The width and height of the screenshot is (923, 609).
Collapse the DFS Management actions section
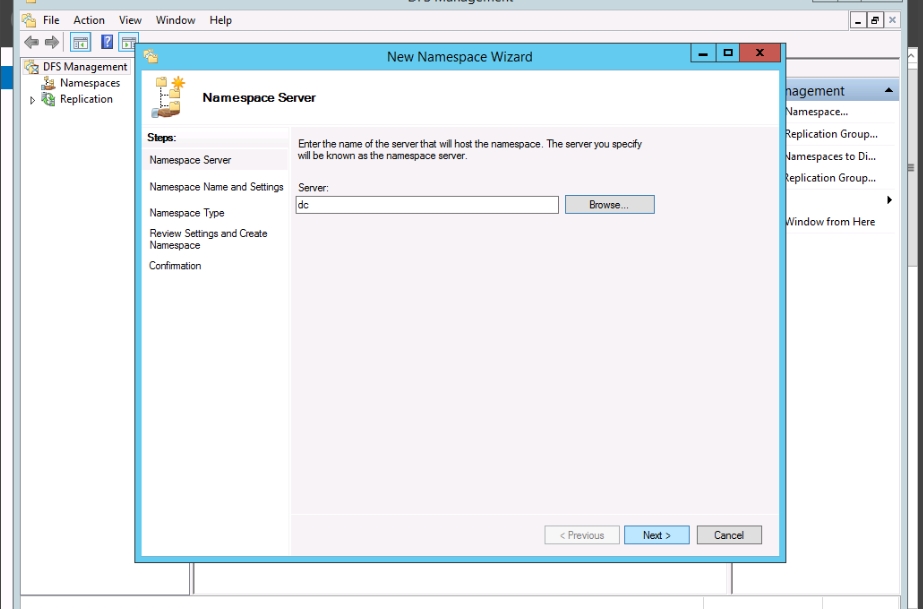click(889, 91)
